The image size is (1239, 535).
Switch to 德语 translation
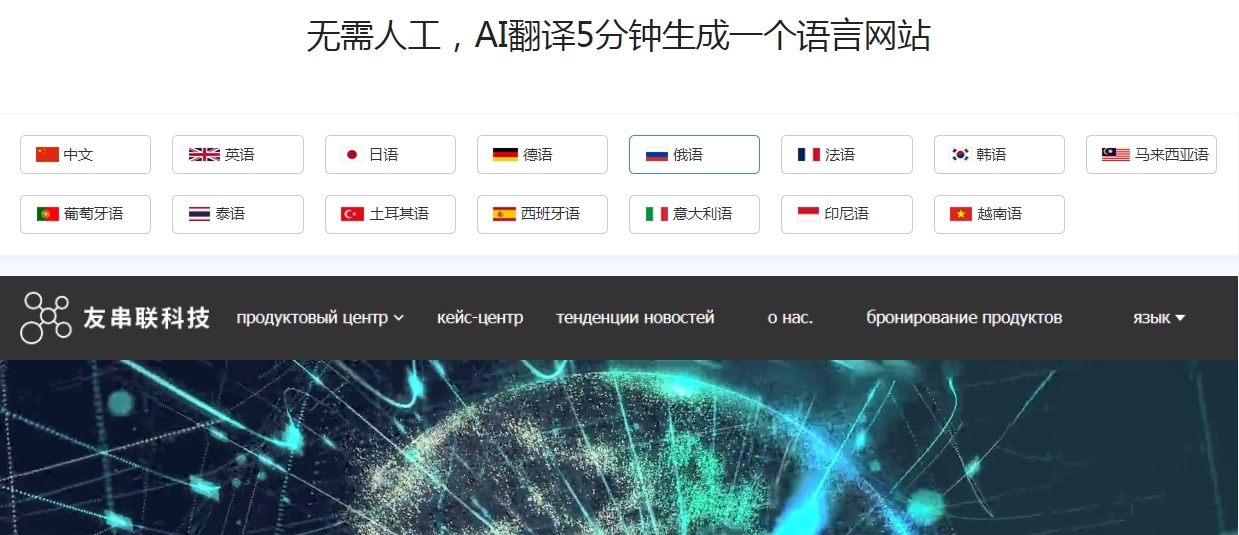[x=542, y=155]
